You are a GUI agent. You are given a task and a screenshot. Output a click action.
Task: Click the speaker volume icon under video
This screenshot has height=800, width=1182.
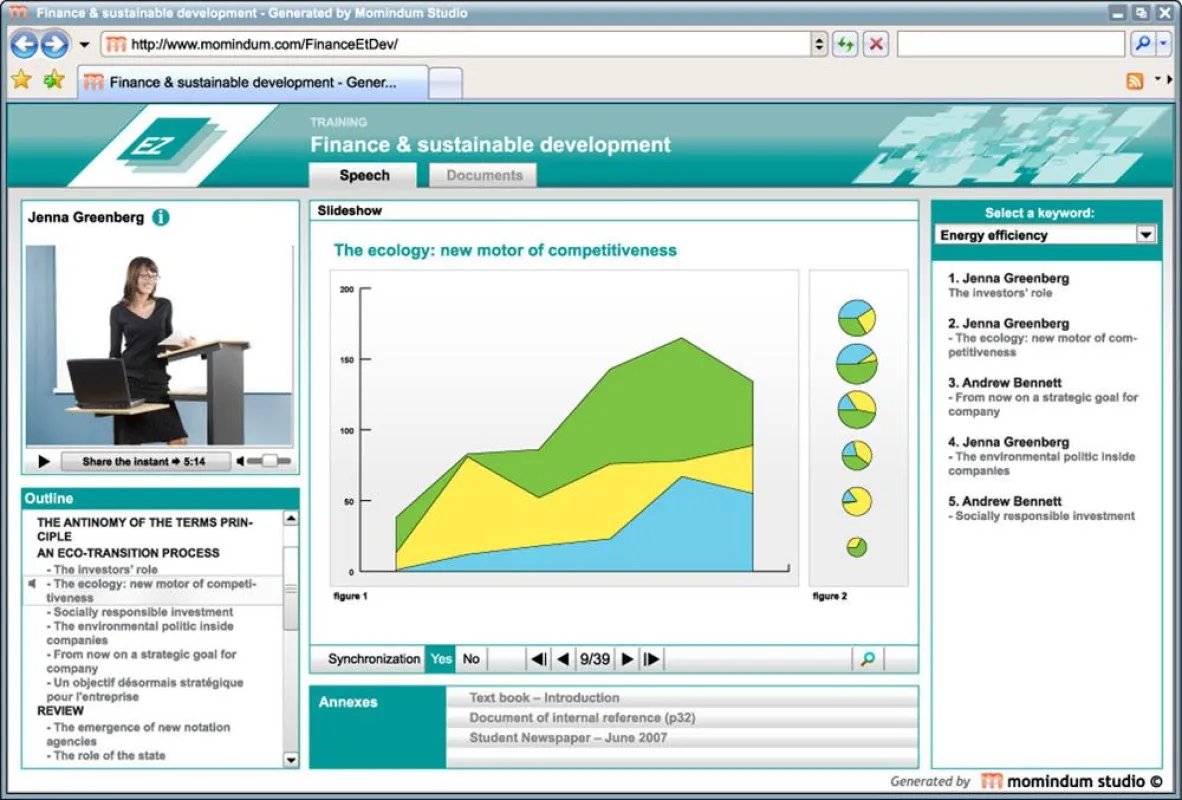point(240,461)
